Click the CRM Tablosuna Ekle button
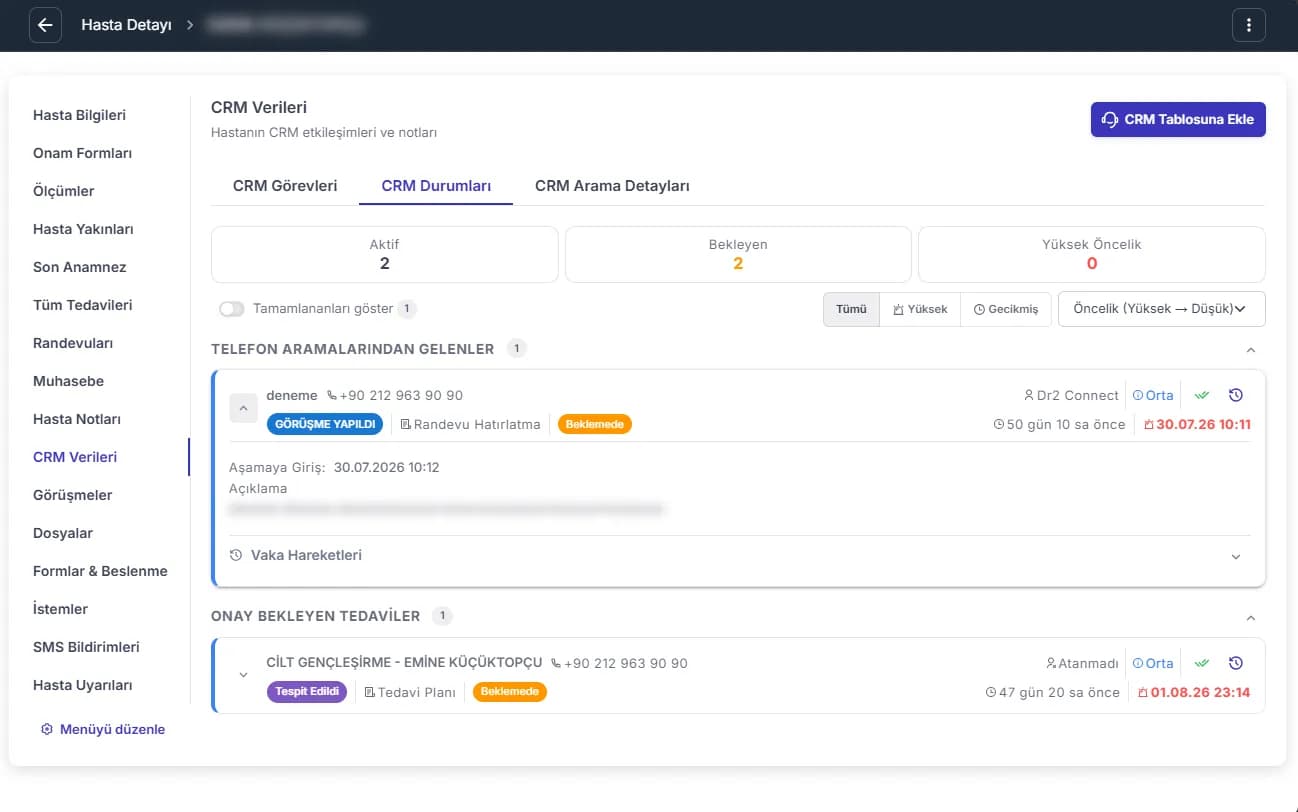This screenshot has width=1298, height=812. (1178, 119)
